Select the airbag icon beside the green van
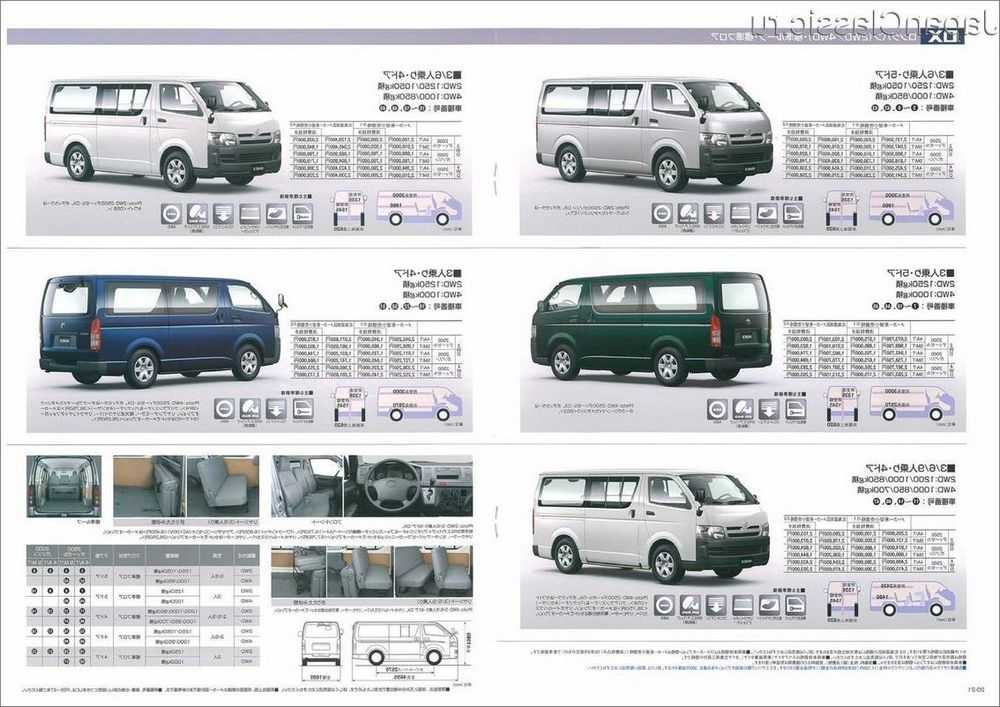The width and height of the screenshot is (1000, 707). pos(743,409)
